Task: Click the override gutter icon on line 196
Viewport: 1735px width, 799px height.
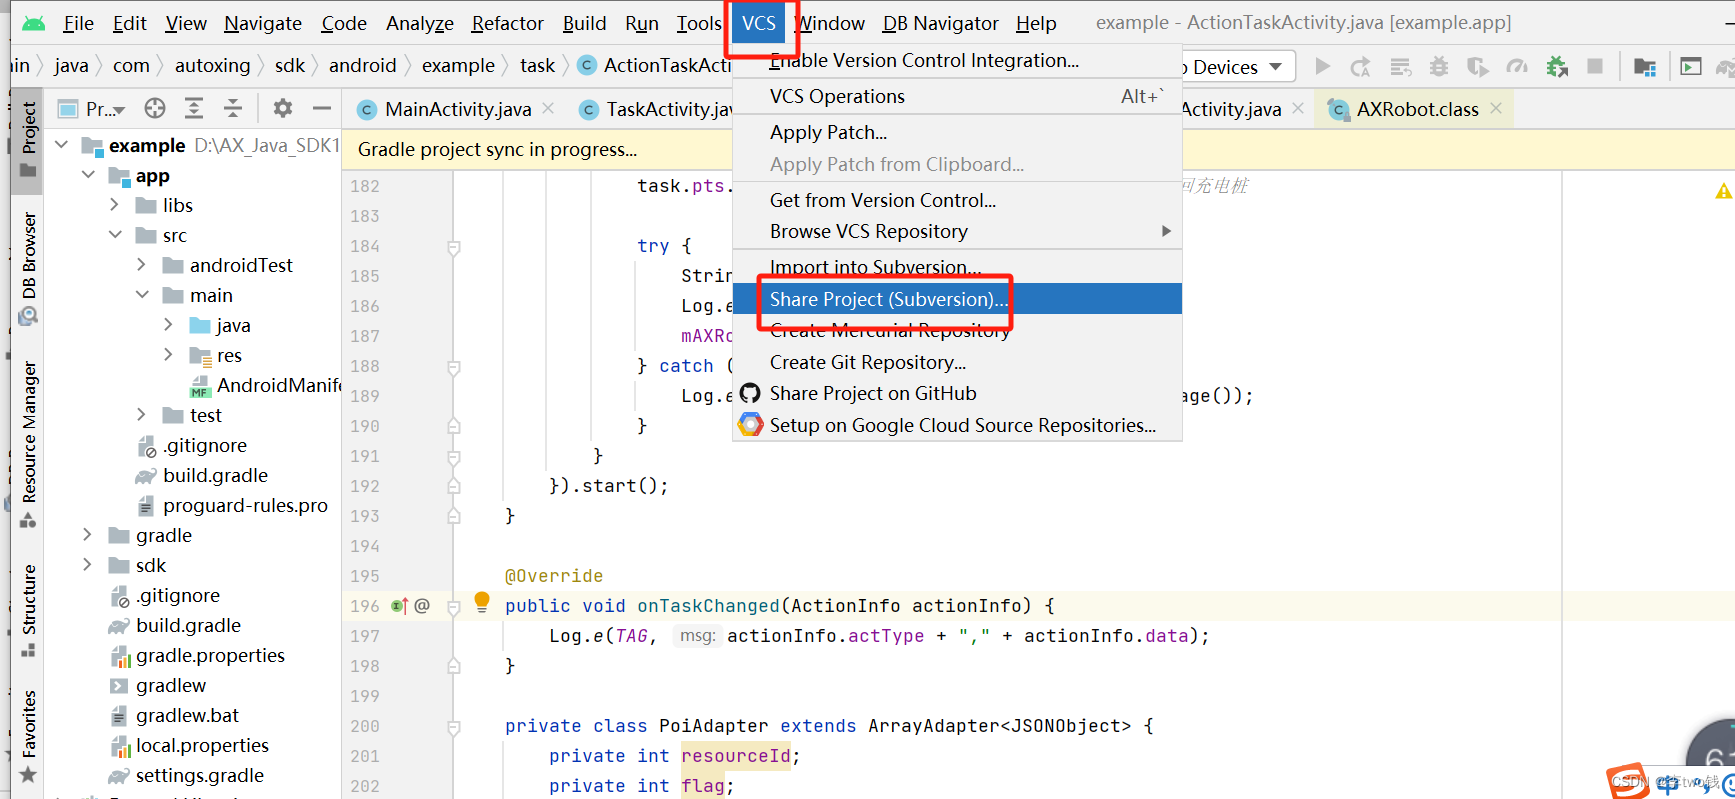Action: pos(399,606)
